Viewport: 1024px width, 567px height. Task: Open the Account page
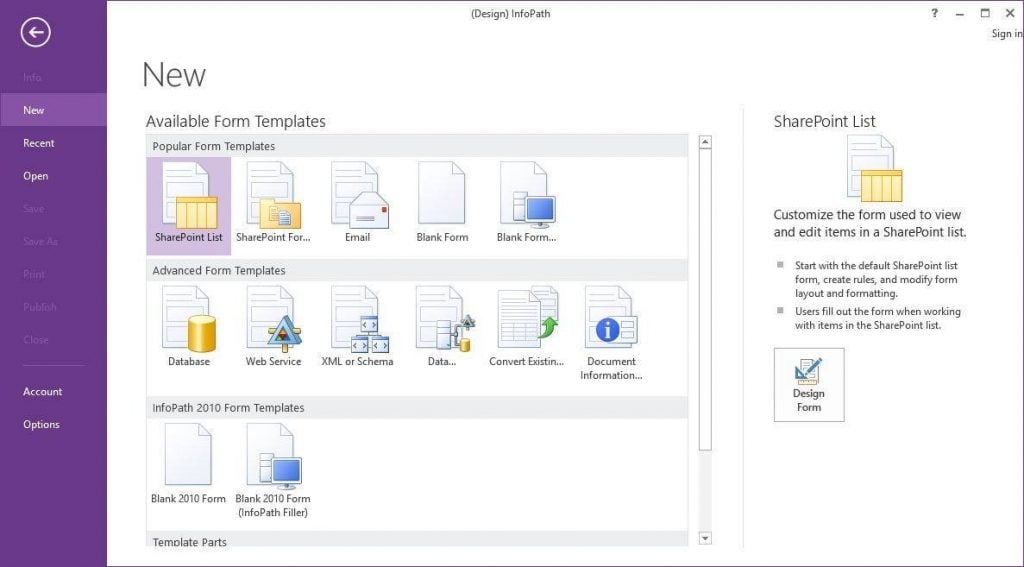pos(53,391)
